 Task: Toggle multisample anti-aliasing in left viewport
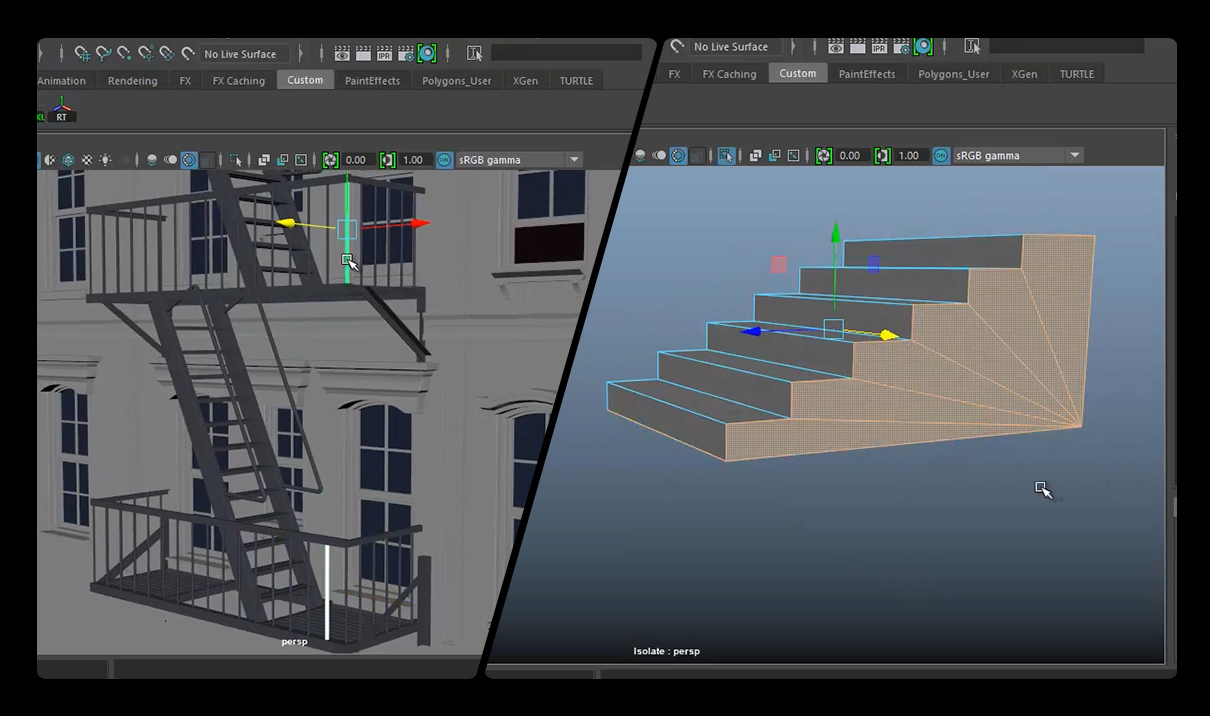(188, 160)
